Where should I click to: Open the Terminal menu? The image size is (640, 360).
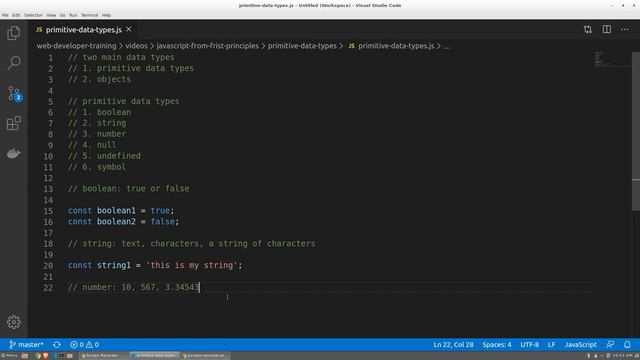click(x=89, y=15)
